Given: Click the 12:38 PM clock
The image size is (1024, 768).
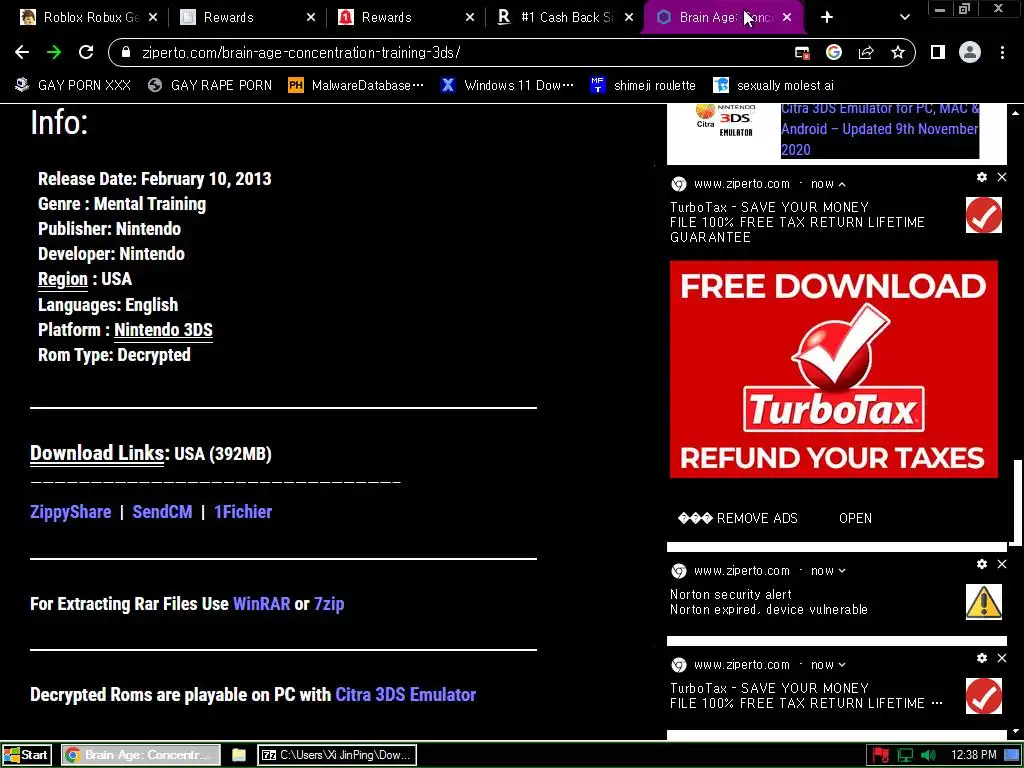Looking at the screenshot, I should coord(973,756).
